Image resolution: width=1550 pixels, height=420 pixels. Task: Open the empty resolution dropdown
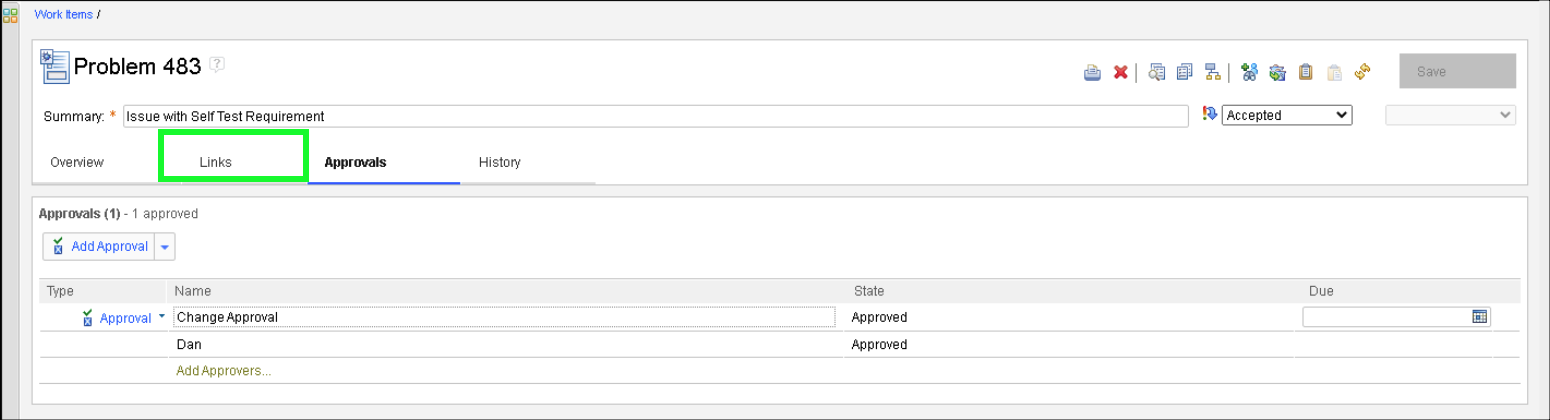[1450, 115]
